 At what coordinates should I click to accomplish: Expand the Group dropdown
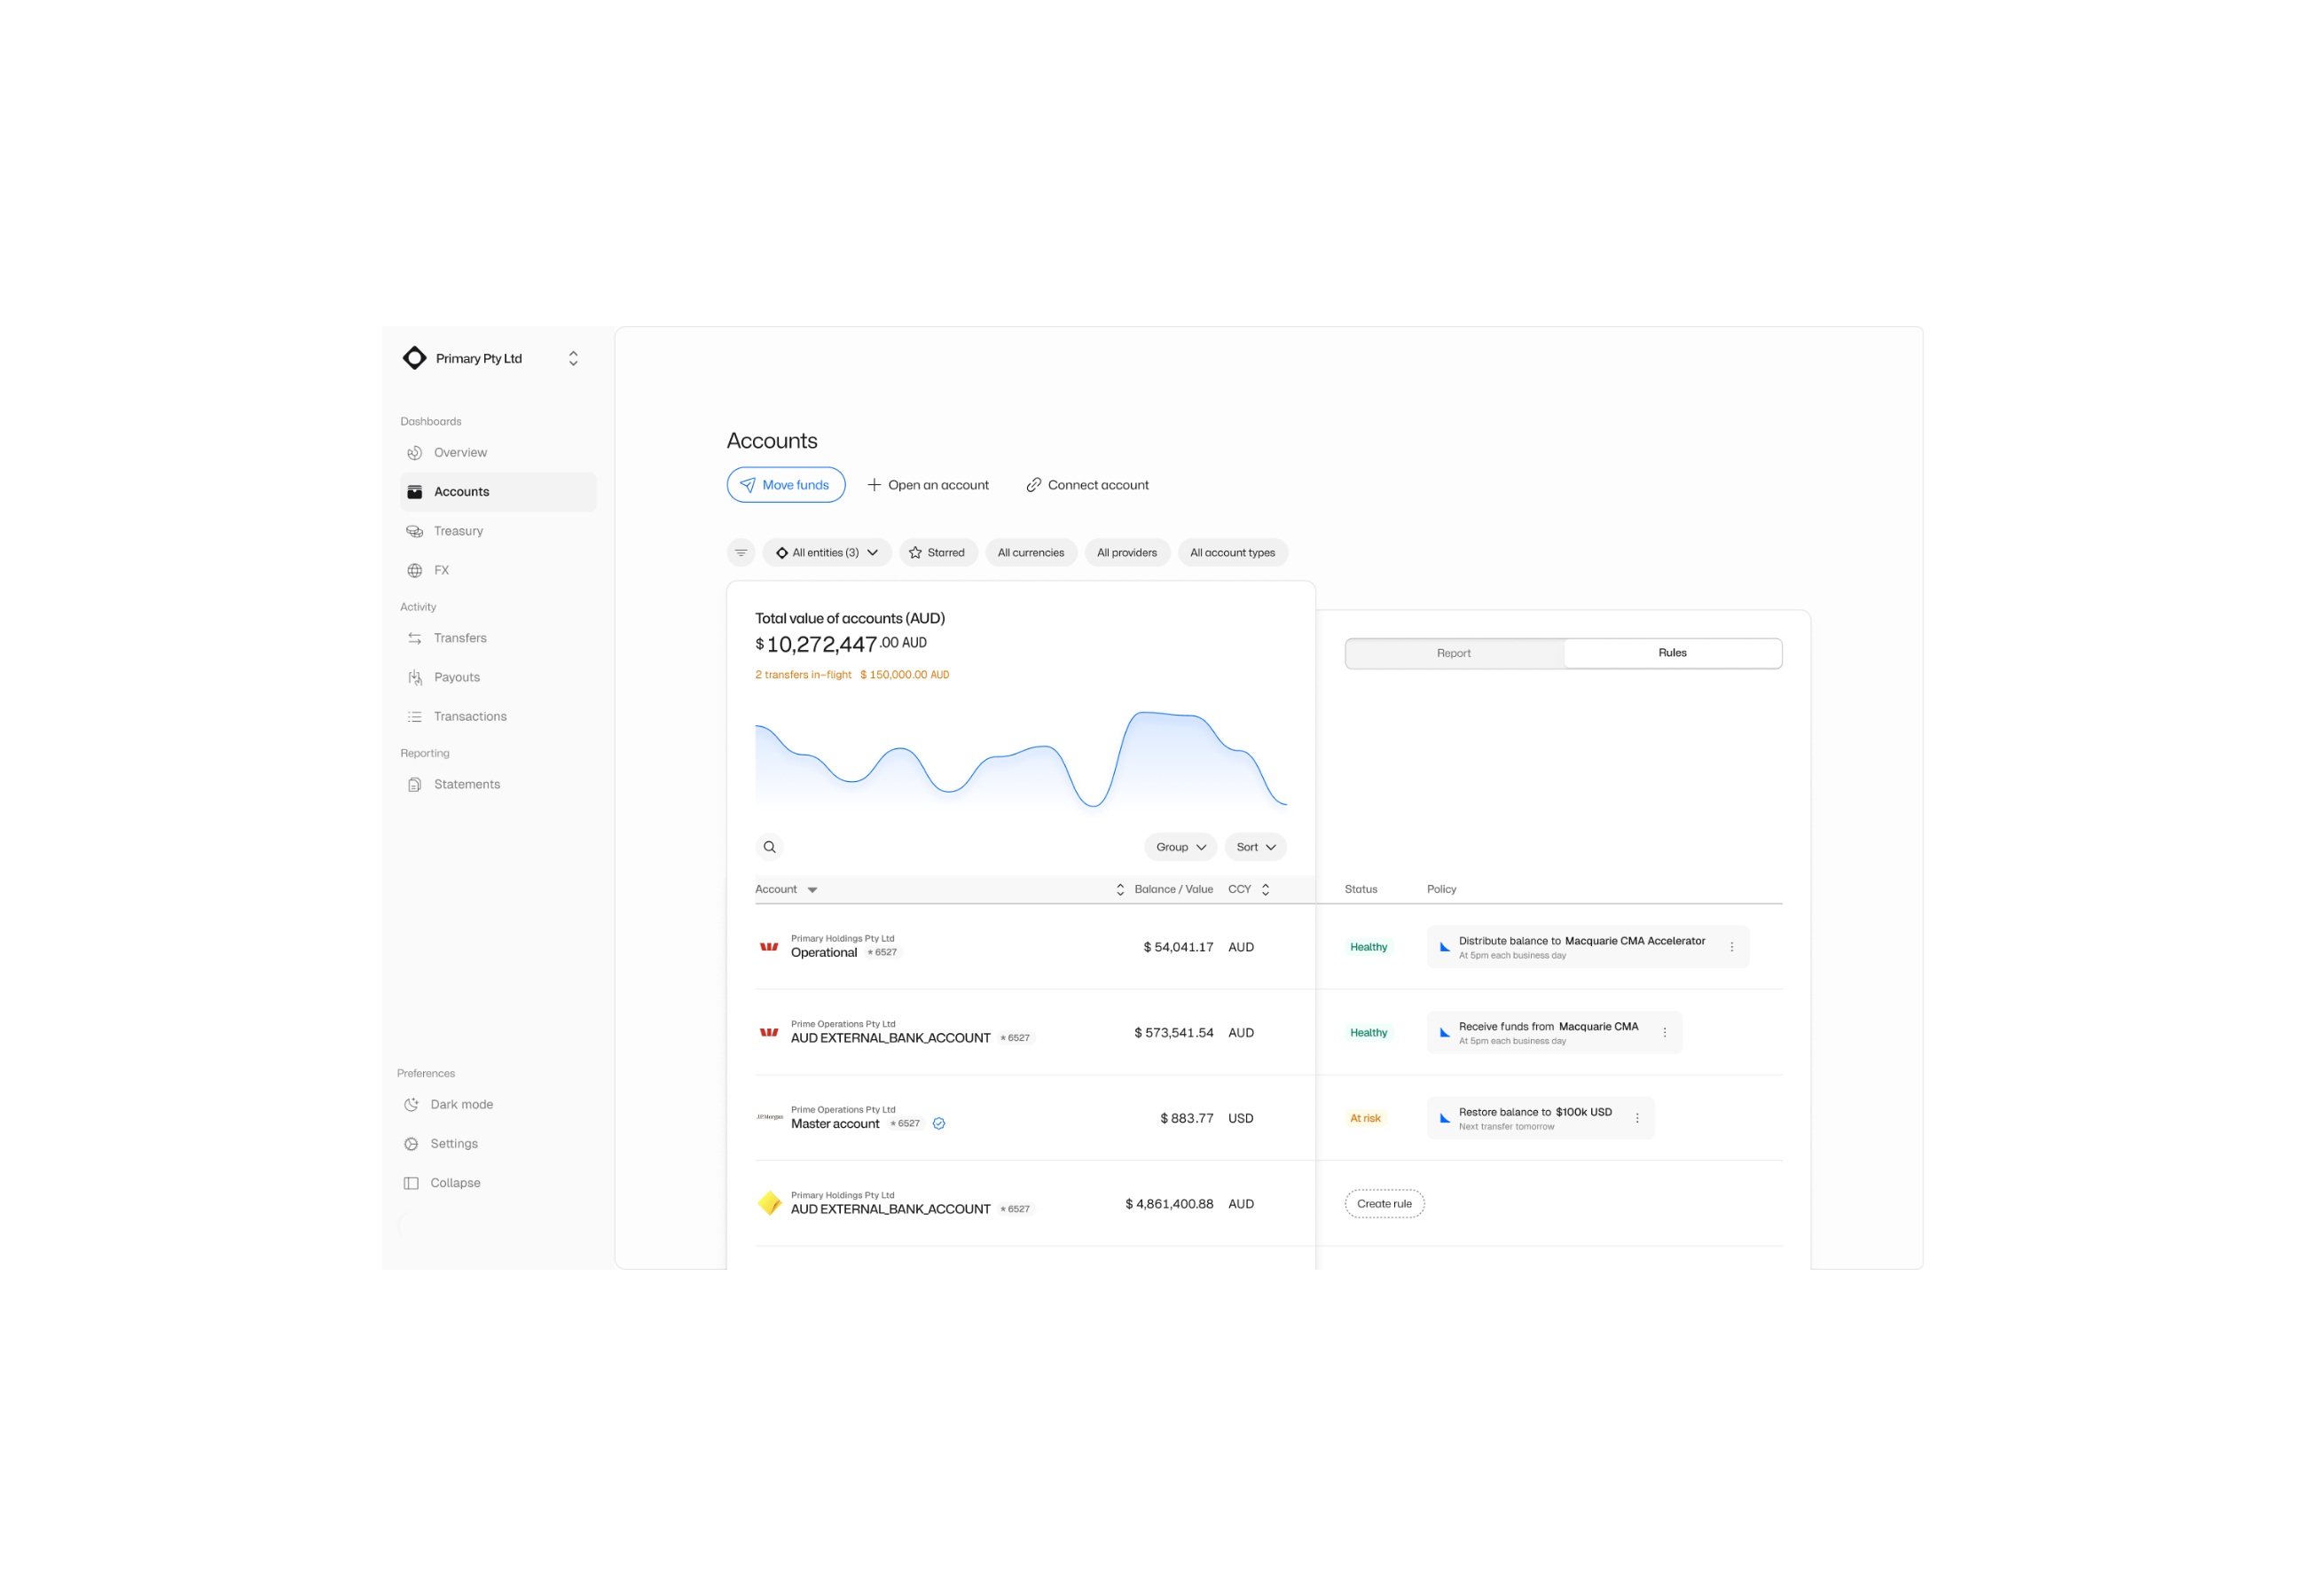(x=1180, y=847)
